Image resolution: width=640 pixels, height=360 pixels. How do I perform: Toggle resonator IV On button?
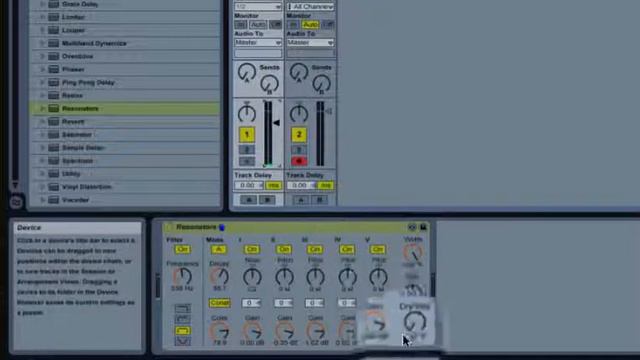(347, 249)
